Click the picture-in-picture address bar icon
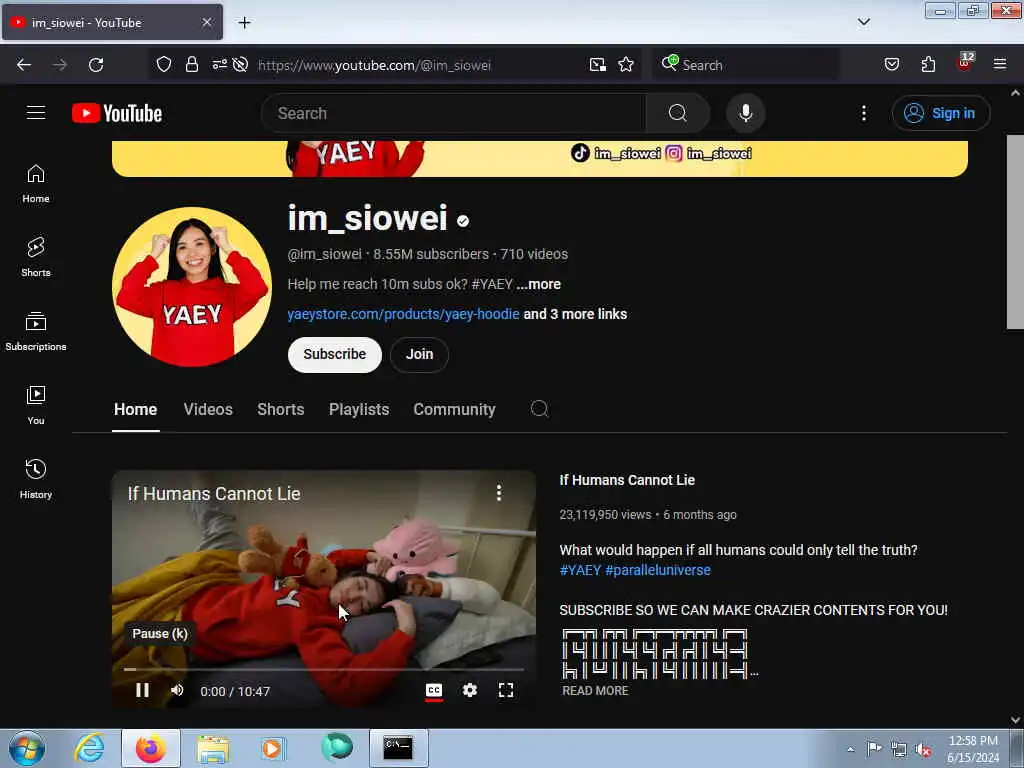The width and height of the screenshot is (1024, 768). point(598,64)
